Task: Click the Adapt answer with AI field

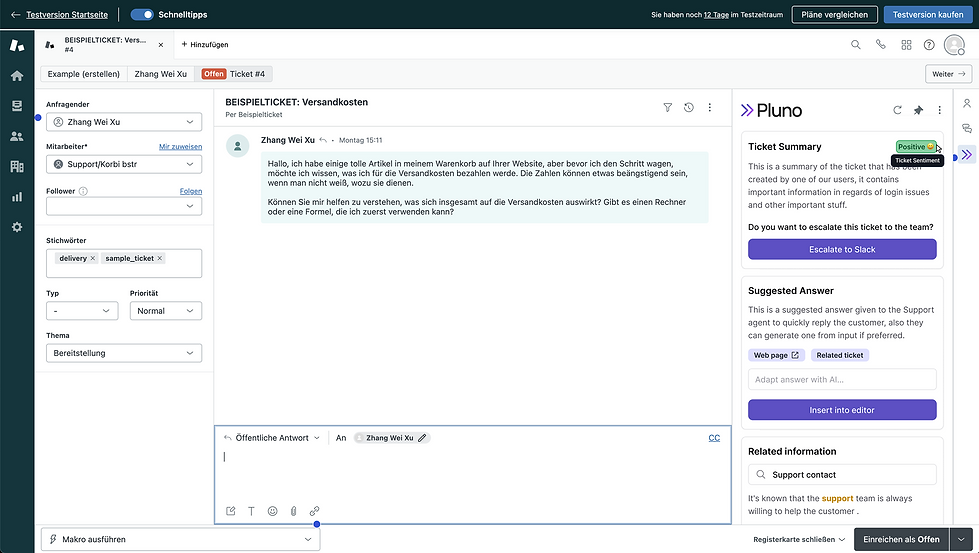Action: [x=842, y=379]
